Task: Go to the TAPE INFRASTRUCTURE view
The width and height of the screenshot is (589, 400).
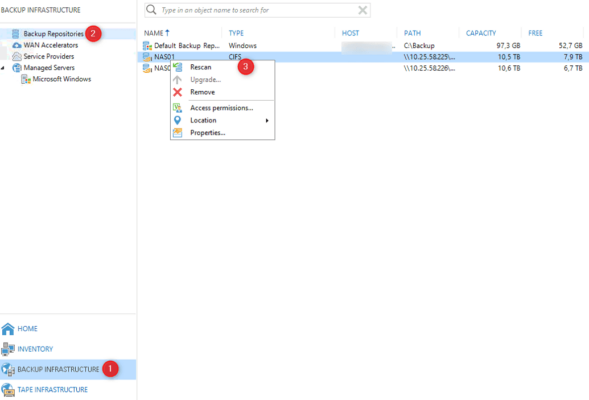Action: coord(53,390)
